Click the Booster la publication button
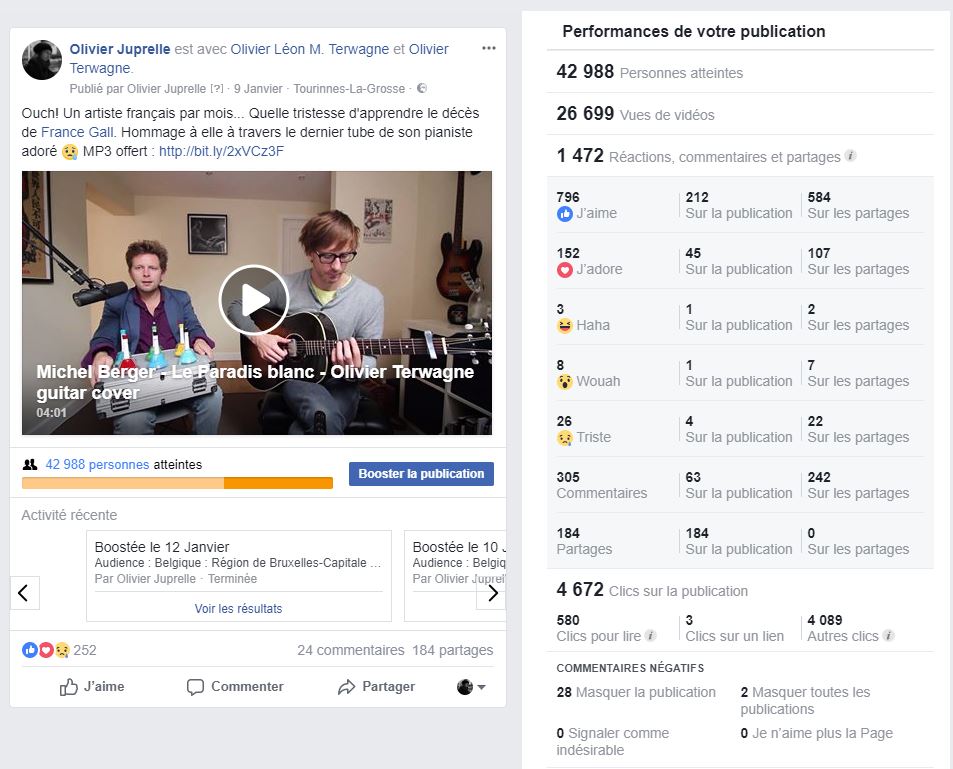The width and height of the screenshot is (953, 769). click(421, 474)
